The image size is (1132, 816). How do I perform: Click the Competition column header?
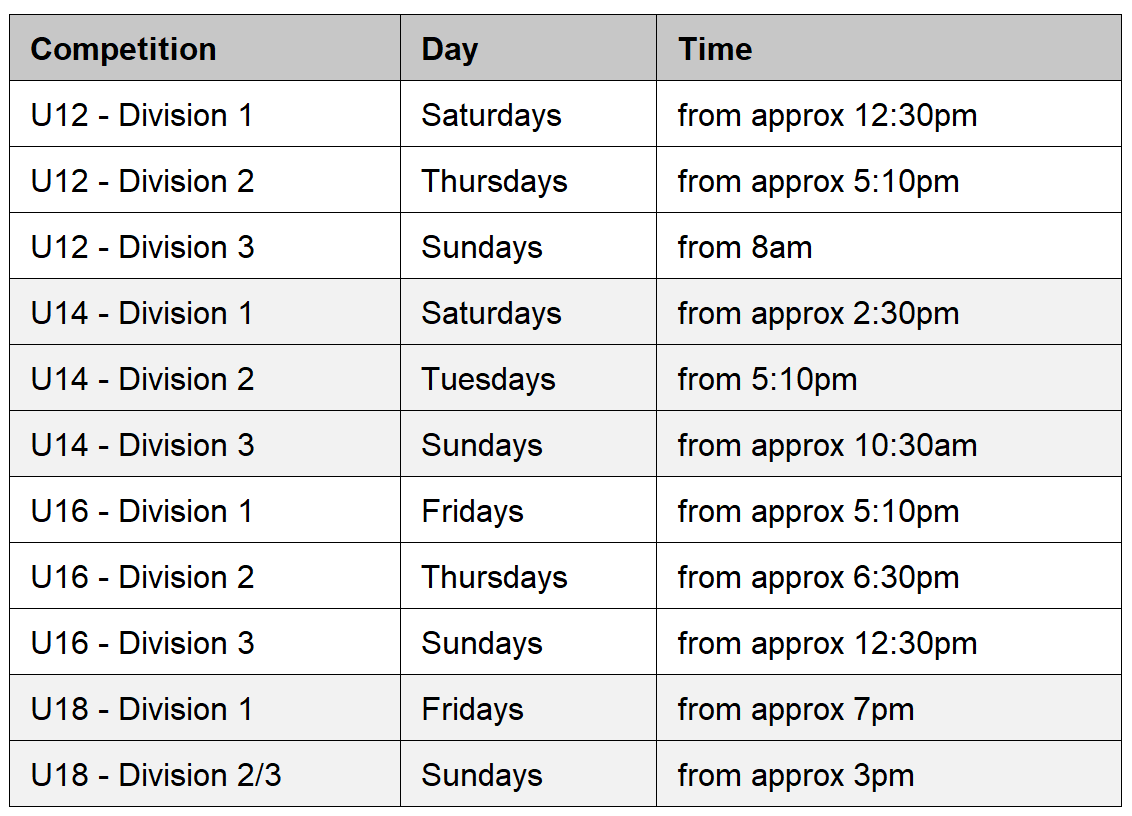[x=205, y=48]
